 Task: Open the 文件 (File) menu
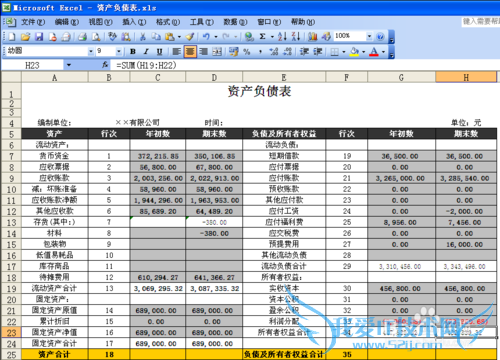33,22
